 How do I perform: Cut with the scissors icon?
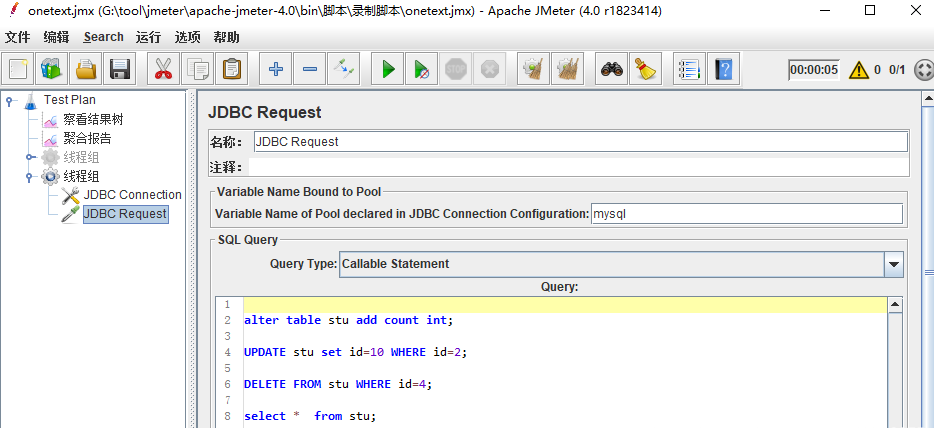click(163, 69)
